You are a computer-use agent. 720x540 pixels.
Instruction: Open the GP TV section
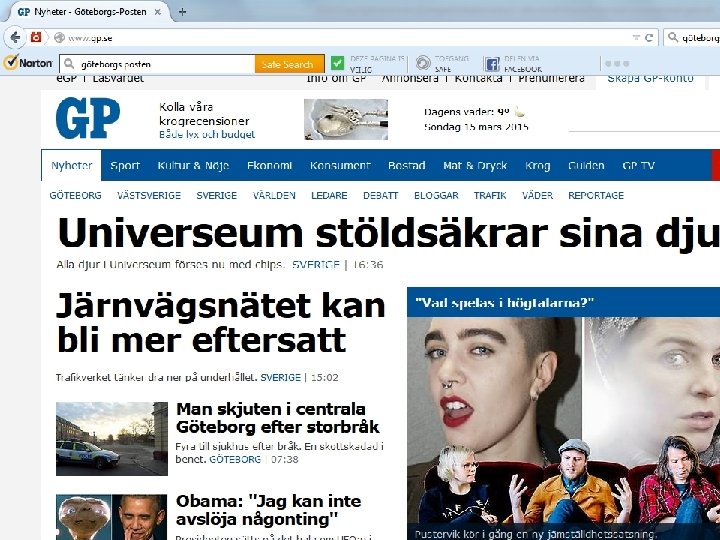pyautogui.click(x=639, y=165)
